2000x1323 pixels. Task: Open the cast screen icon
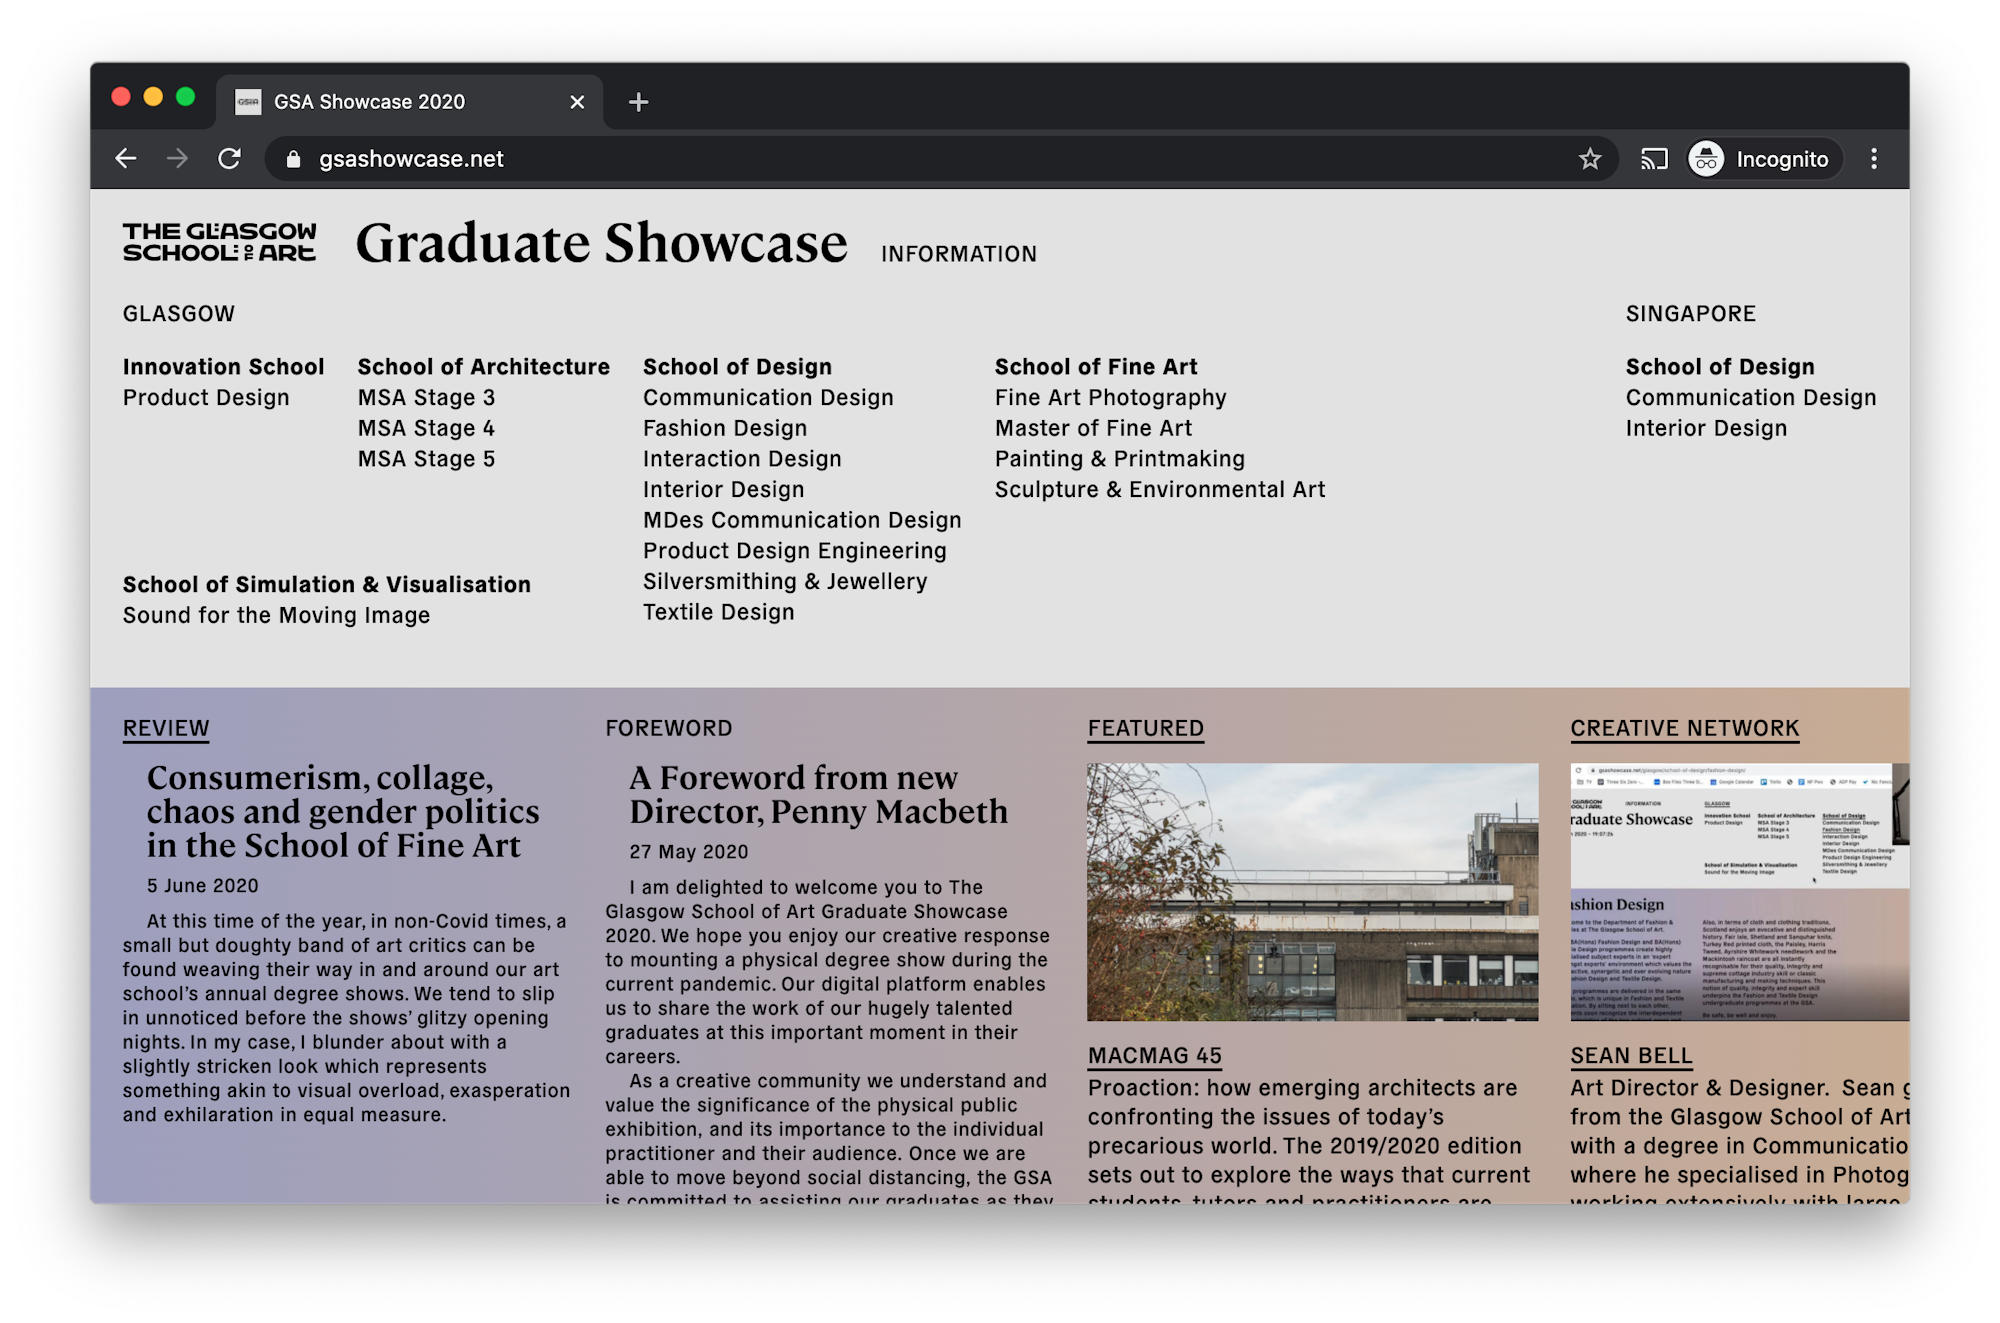[x=1654, y=159]
